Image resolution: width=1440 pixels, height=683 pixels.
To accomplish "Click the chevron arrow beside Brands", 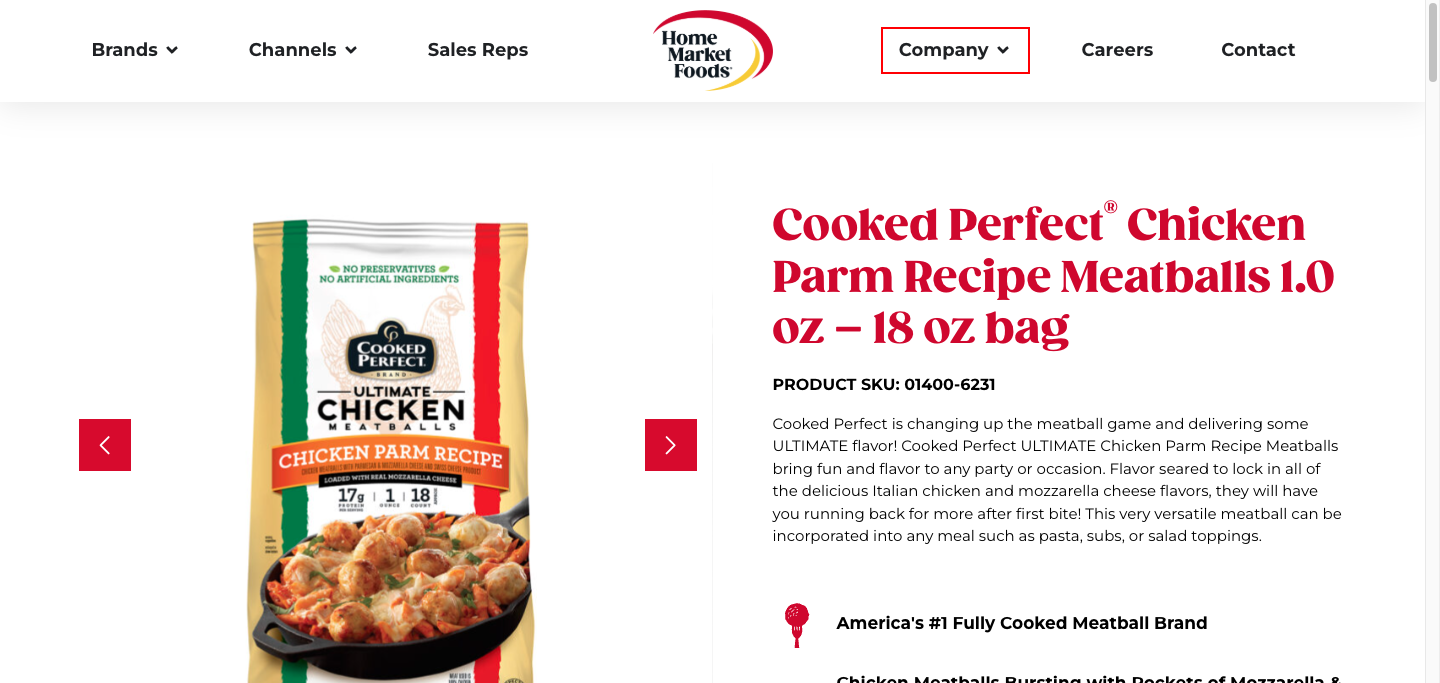I will pyautogui.click(x=172, y=50).
